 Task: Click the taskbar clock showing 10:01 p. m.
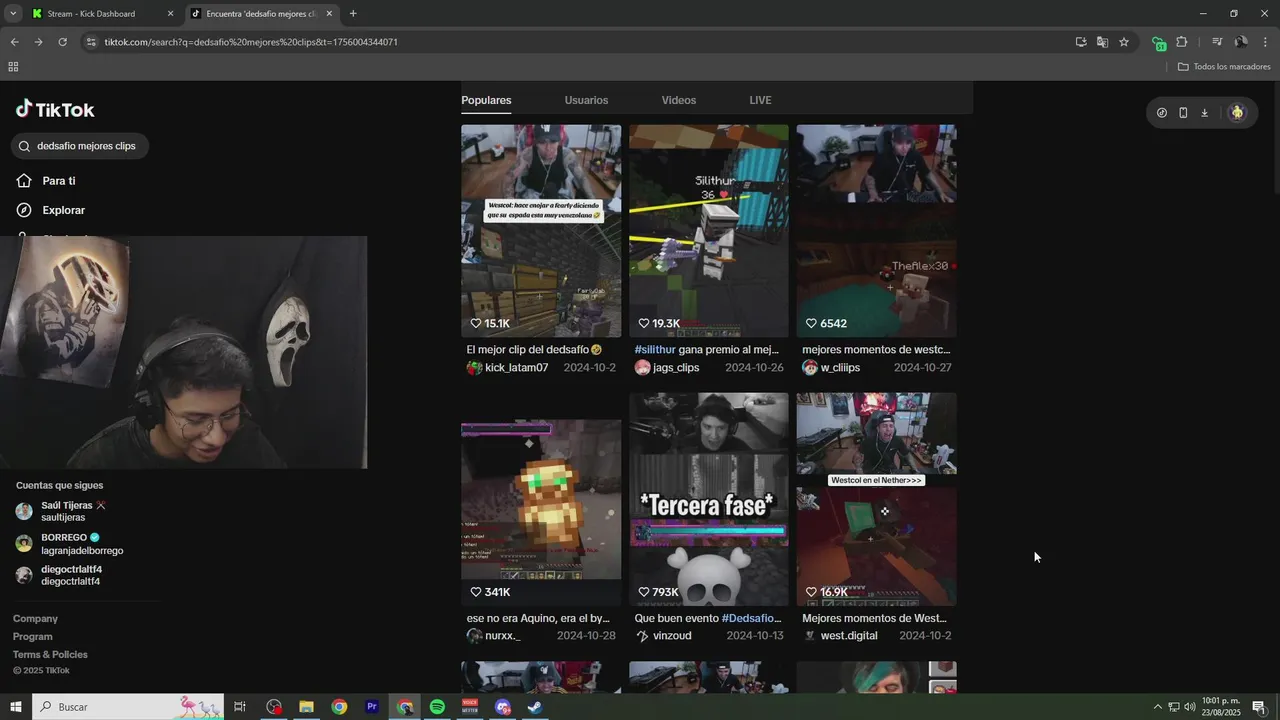tap(1221, 707)
